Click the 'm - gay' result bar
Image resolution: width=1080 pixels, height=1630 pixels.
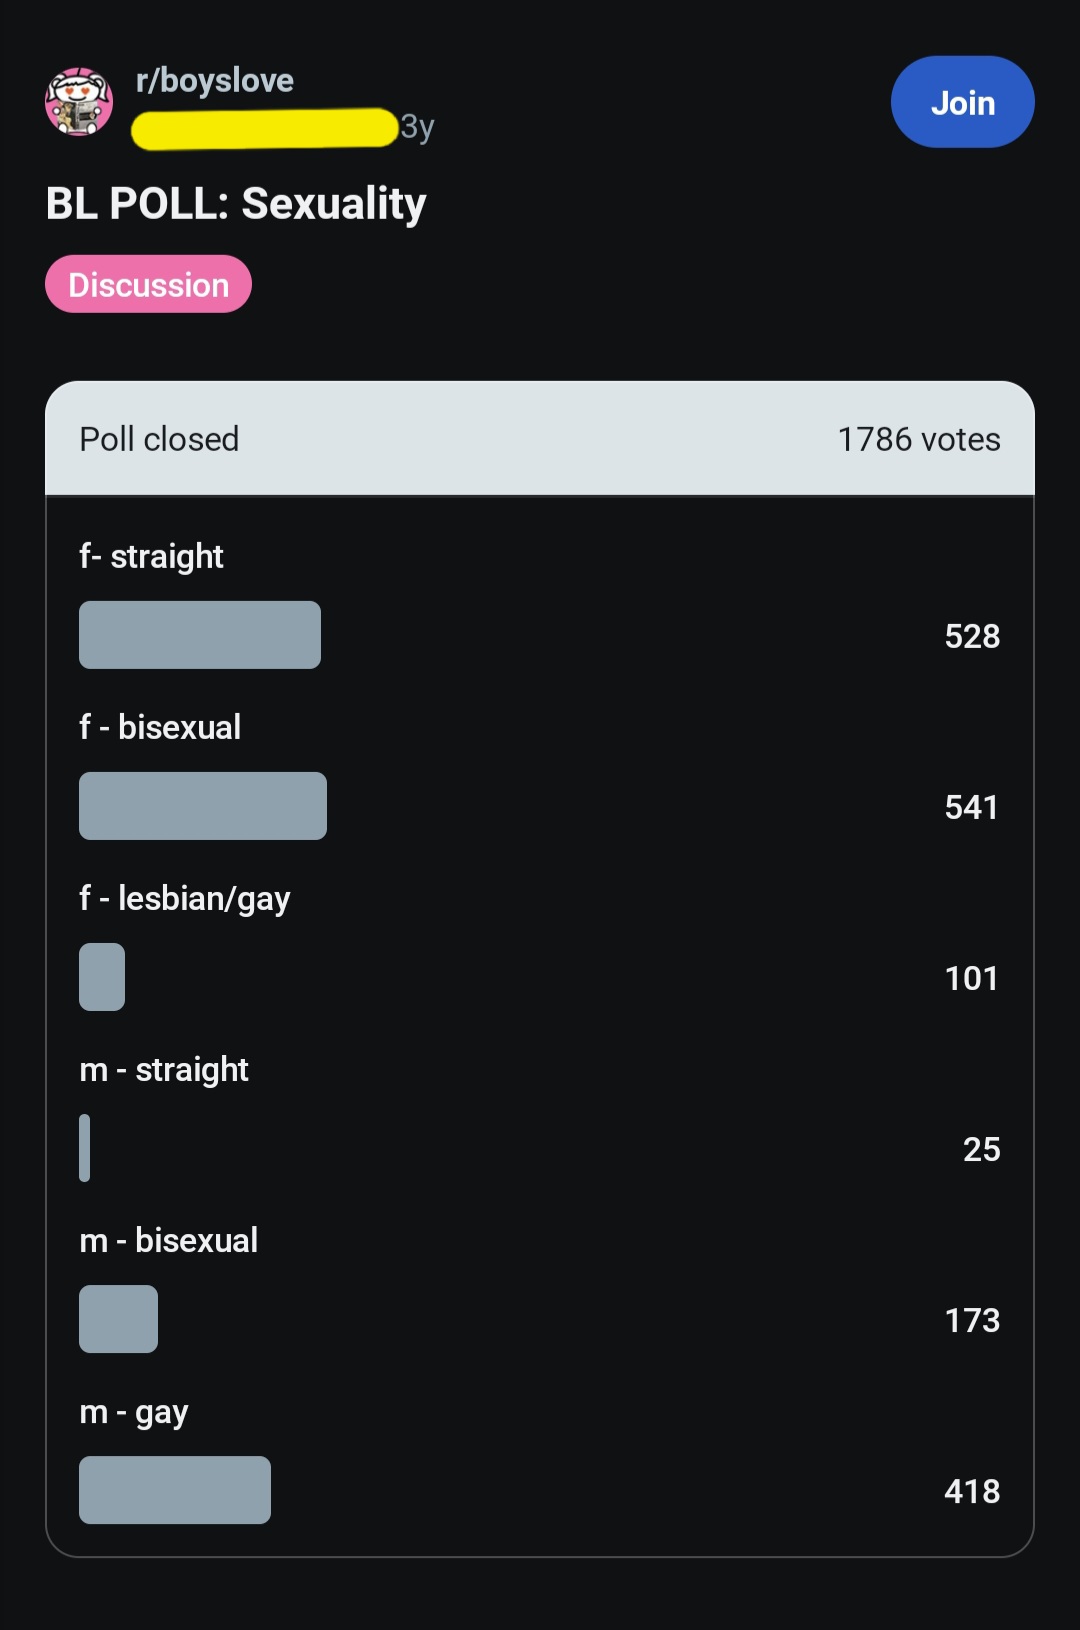point(175,1490)
